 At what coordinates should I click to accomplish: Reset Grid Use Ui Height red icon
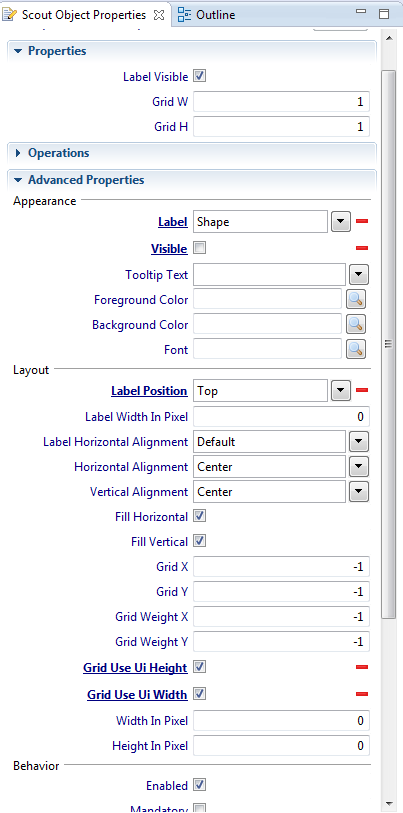coord(362,667)
